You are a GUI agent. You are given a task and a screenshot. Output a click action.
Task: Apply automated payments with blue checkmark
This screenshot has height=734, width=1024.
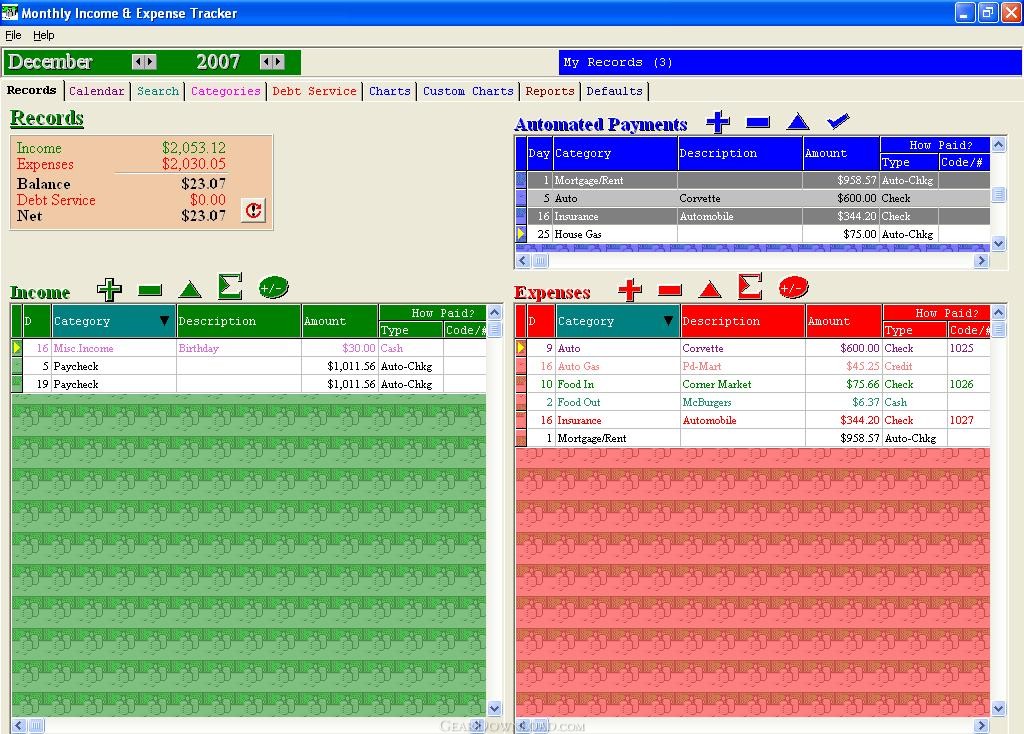click(x=838, y=121)
